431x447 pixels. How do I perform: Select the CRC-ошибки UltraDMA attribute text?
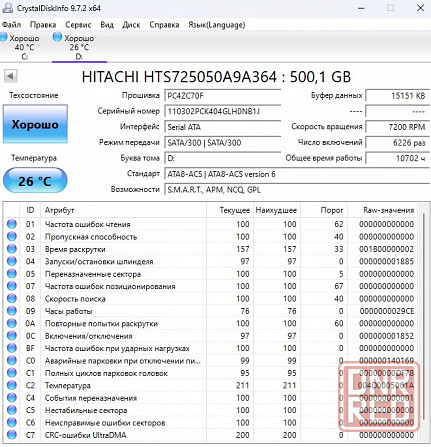click(x=85, y=435)
